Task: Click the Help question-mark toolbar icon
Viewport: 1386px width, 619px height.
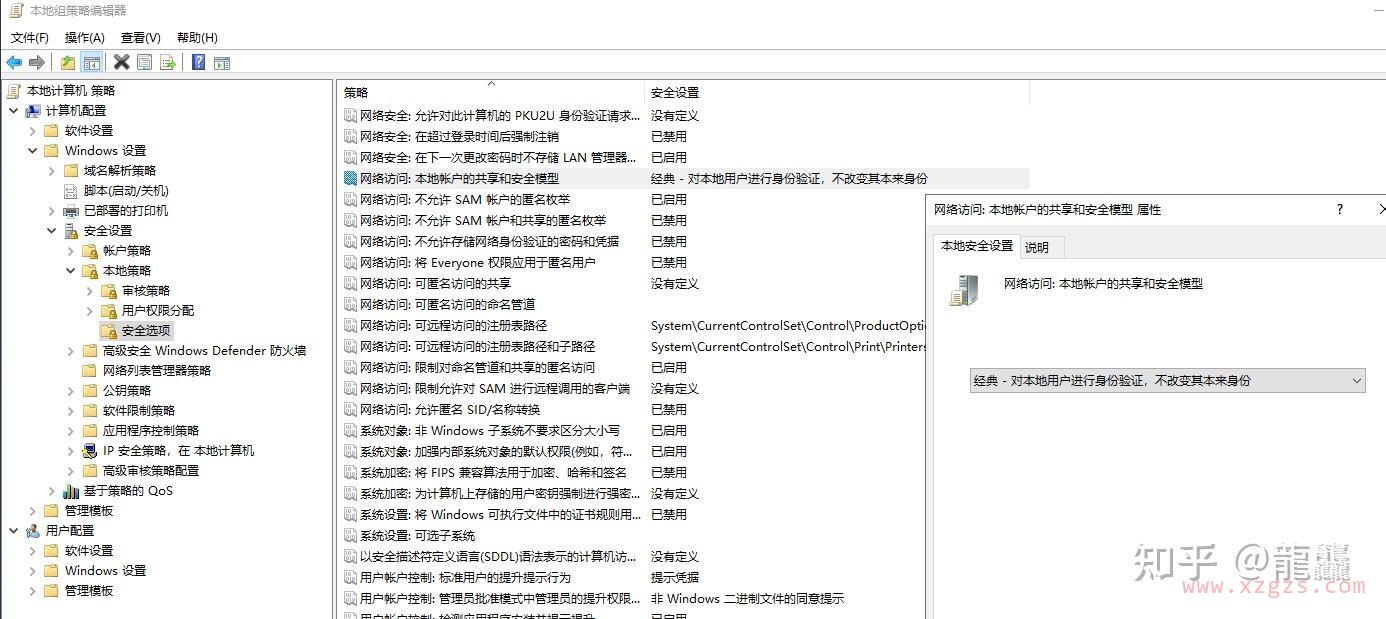Action: click(198, 62)
